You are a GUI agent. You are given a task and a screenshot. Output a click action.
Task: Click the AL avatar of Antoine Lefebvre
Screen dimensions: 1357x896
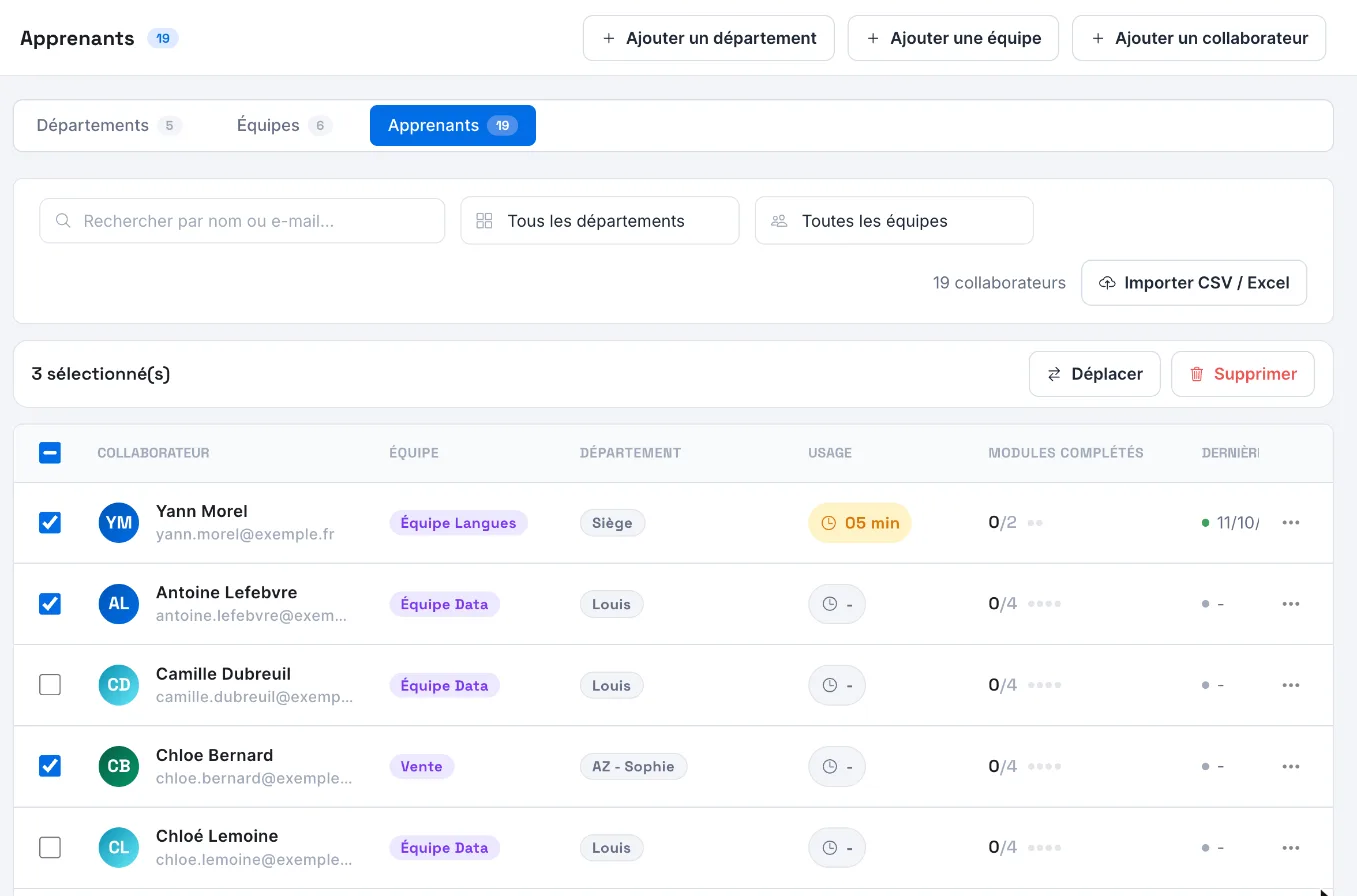coord(119,604)
